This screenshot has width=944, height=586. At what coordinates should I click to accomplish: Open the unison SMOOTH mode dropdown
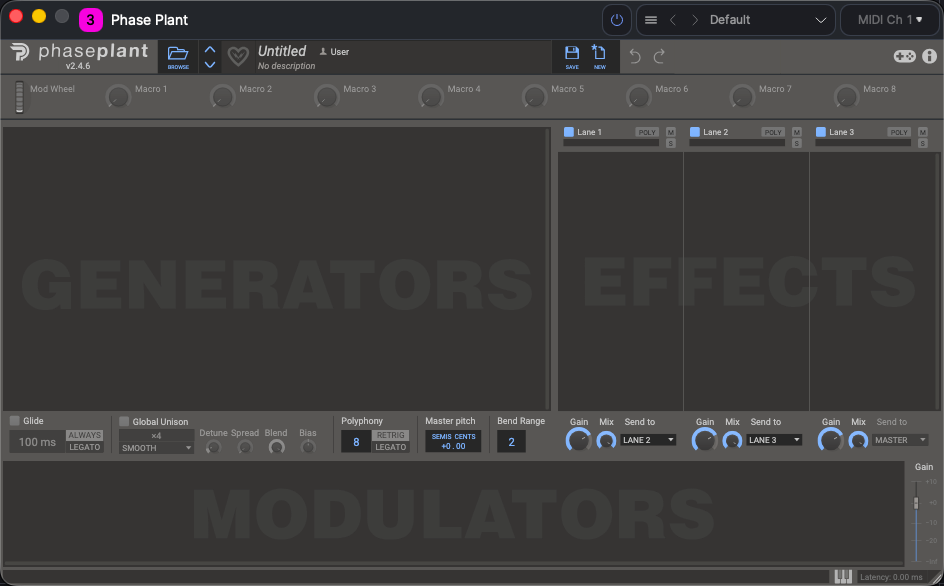(156, 448)
